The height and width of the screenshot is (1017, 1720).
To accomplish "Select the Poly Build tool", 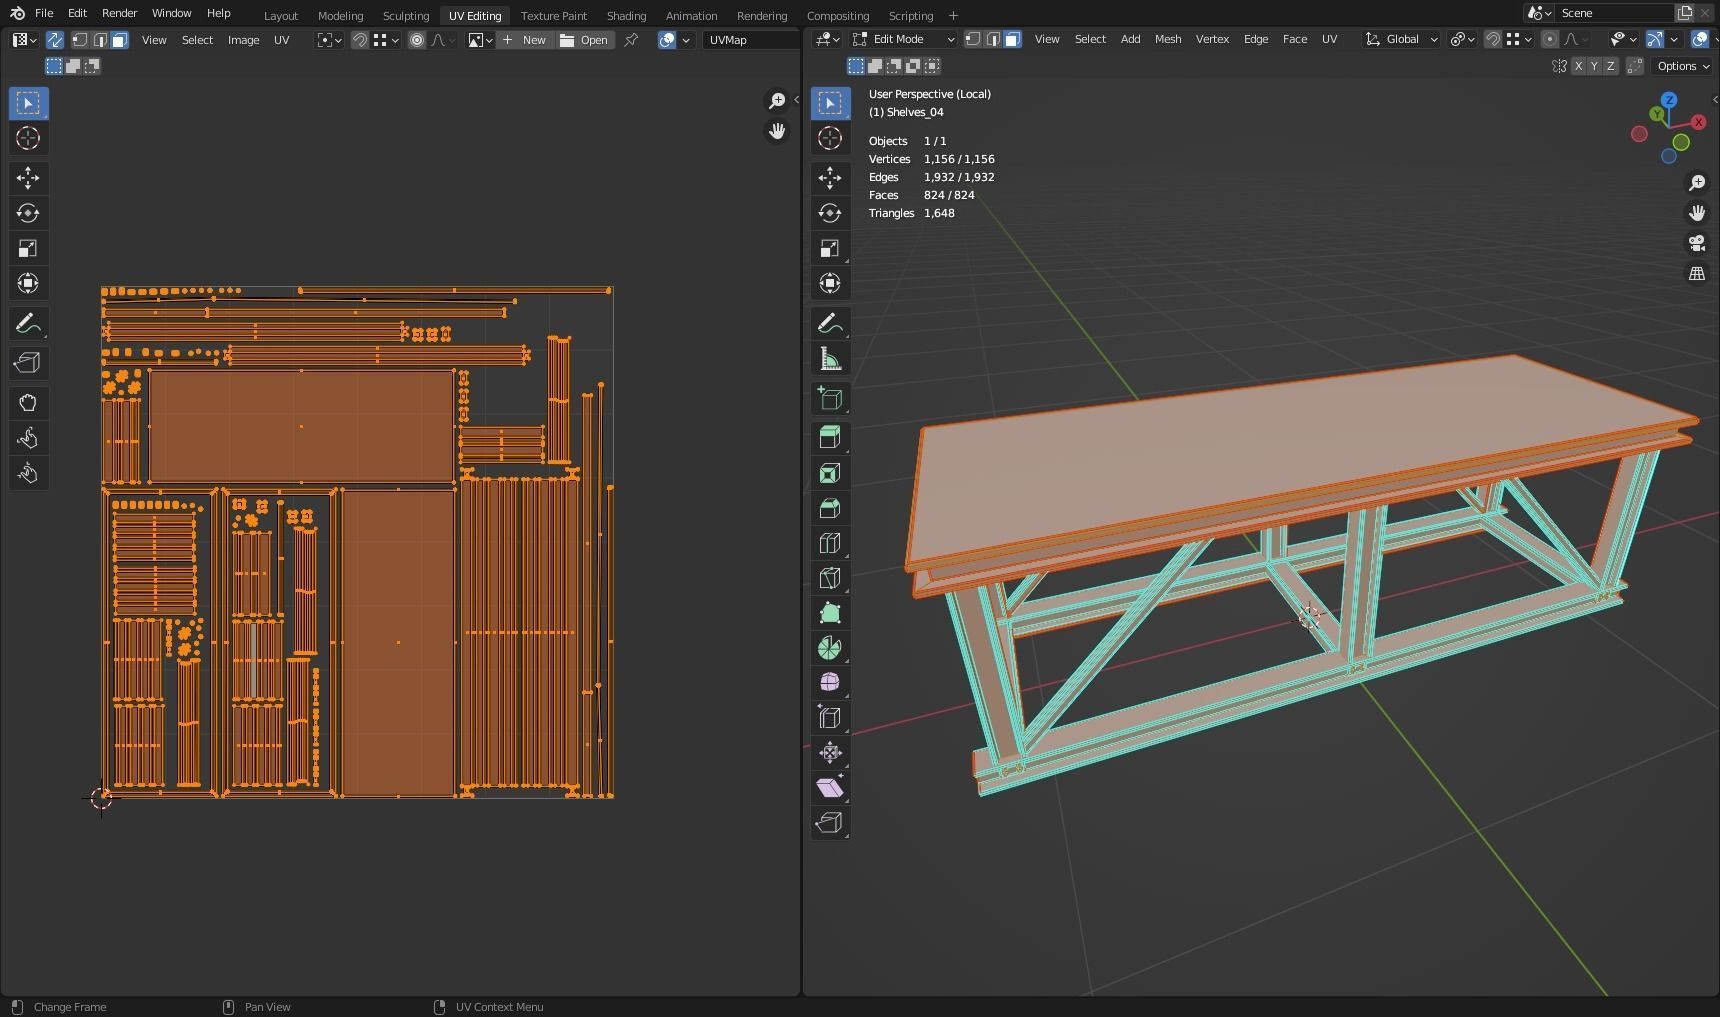I will 830,613.
